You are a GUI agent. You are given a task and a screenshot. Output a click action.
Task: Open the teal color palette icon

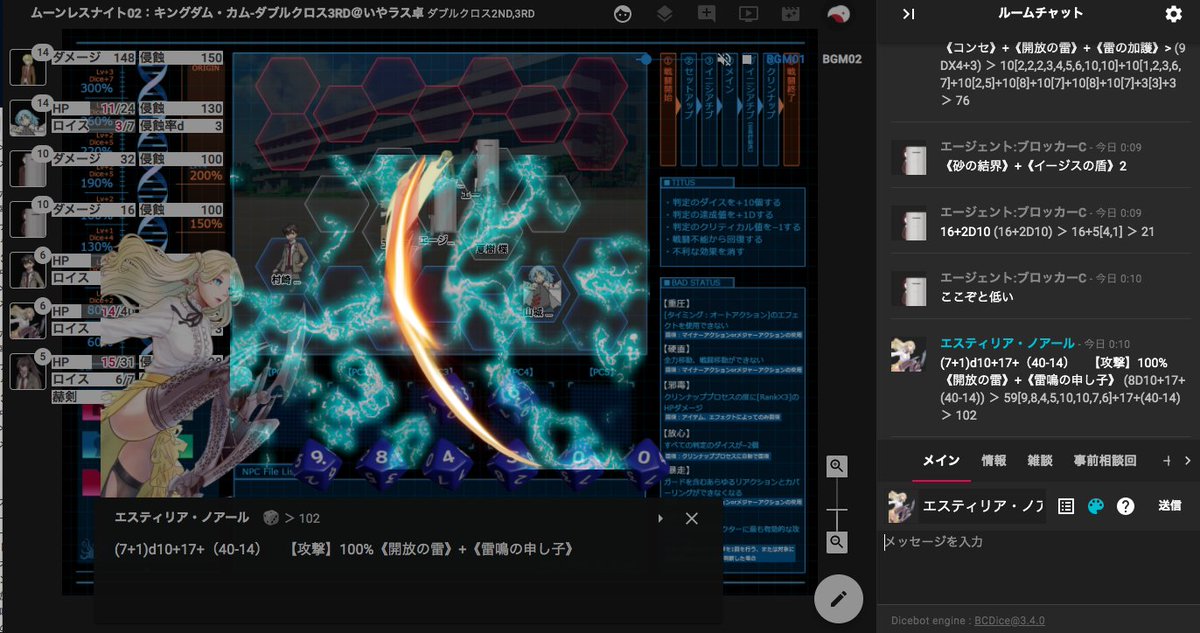point(1095,506)
